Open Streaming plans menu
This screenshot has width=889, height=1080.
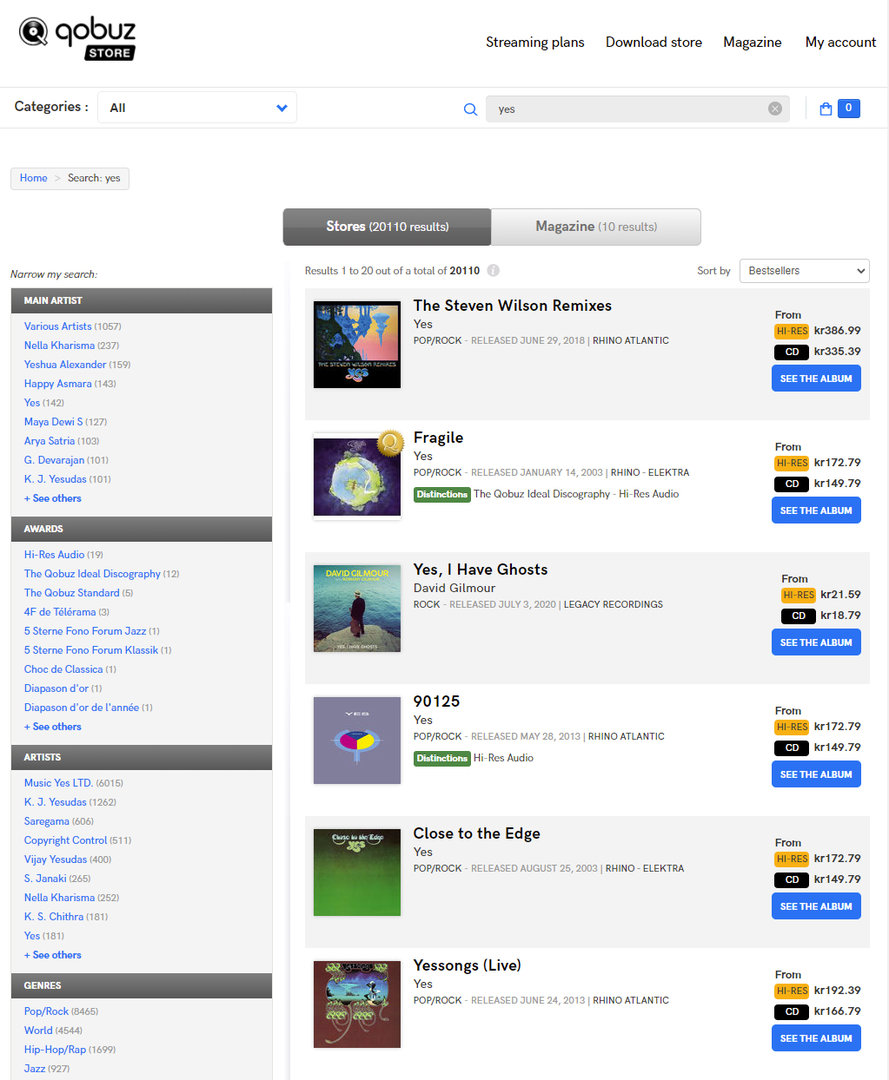[x=535, y=42]
